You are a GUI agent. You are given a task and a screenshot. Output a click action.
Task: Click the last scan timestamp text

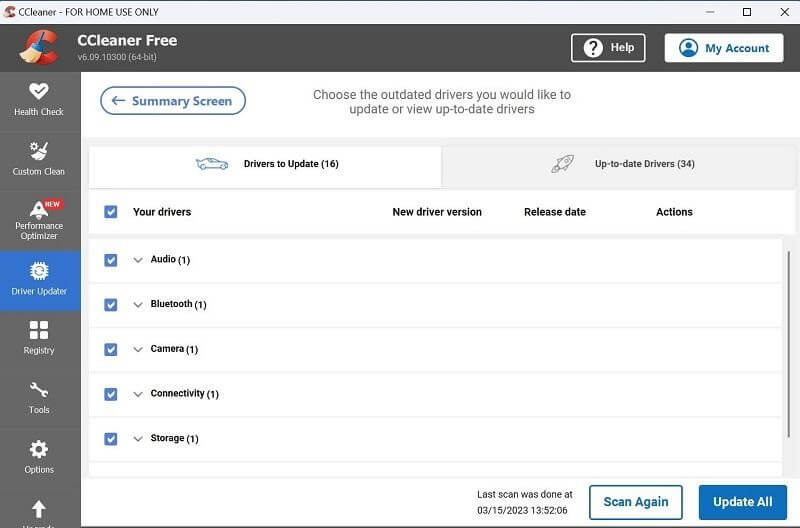coord(522,510)
